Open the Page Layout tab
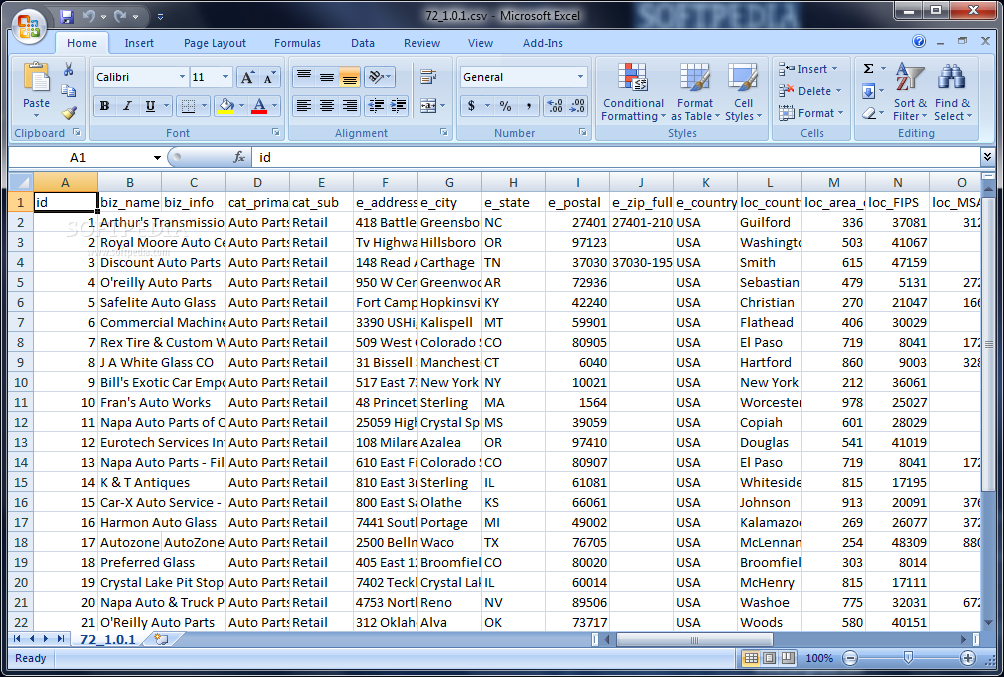Screen dimensions: 1004x677 [215, 43]
